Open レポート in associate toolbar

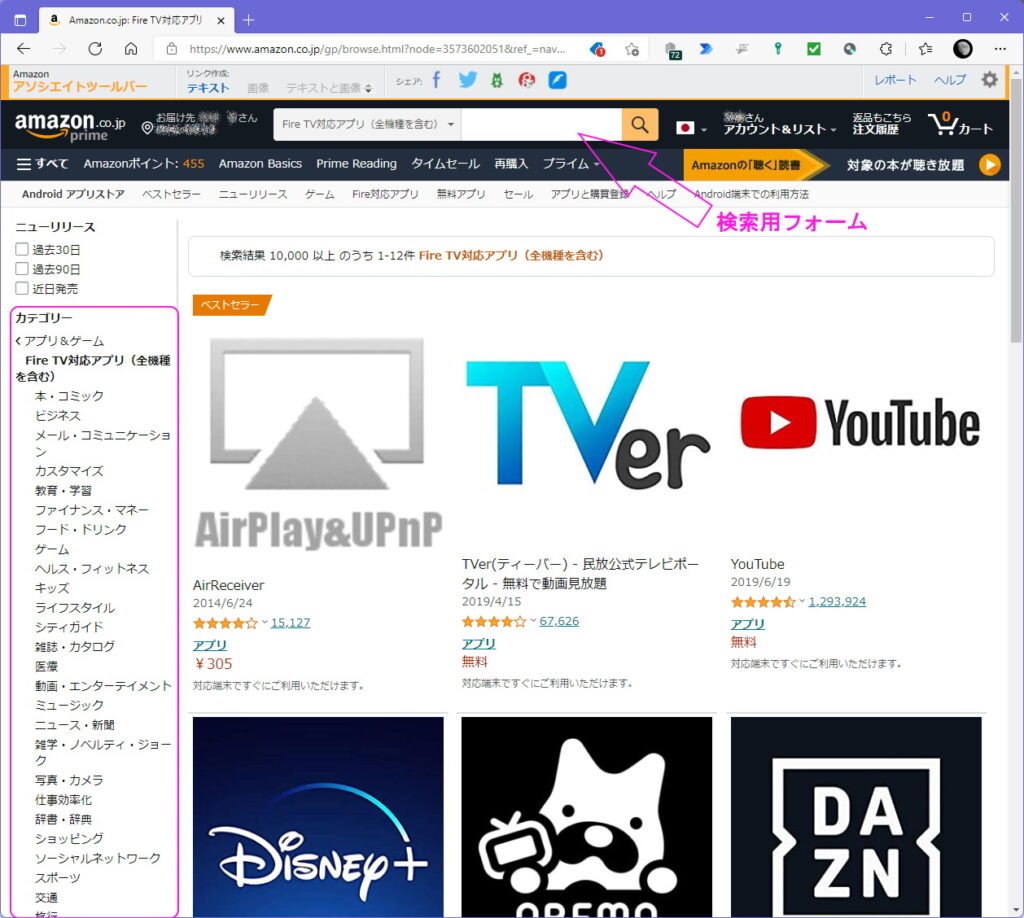[x=895, y=80]
